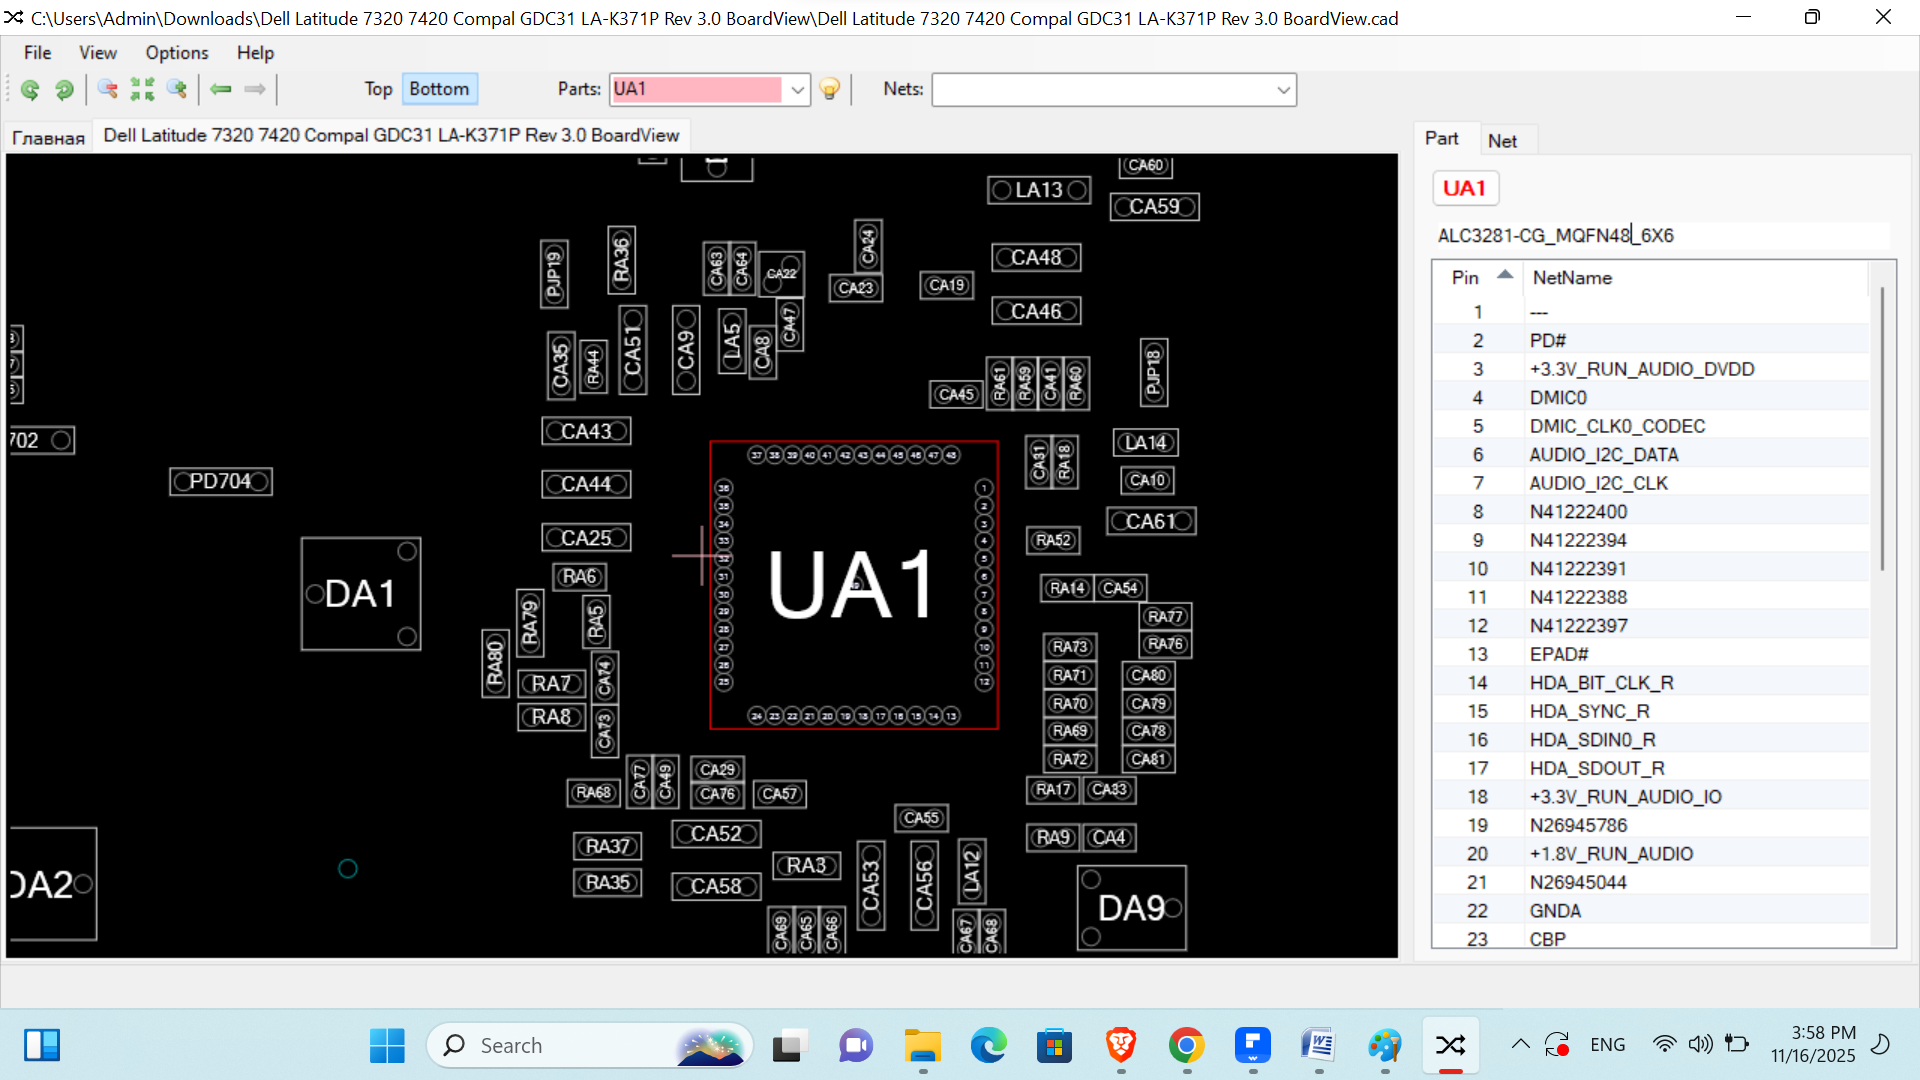Switch board view to Top side
This screenshot has width=1920, height=1080.
click(x=378, y=89)
